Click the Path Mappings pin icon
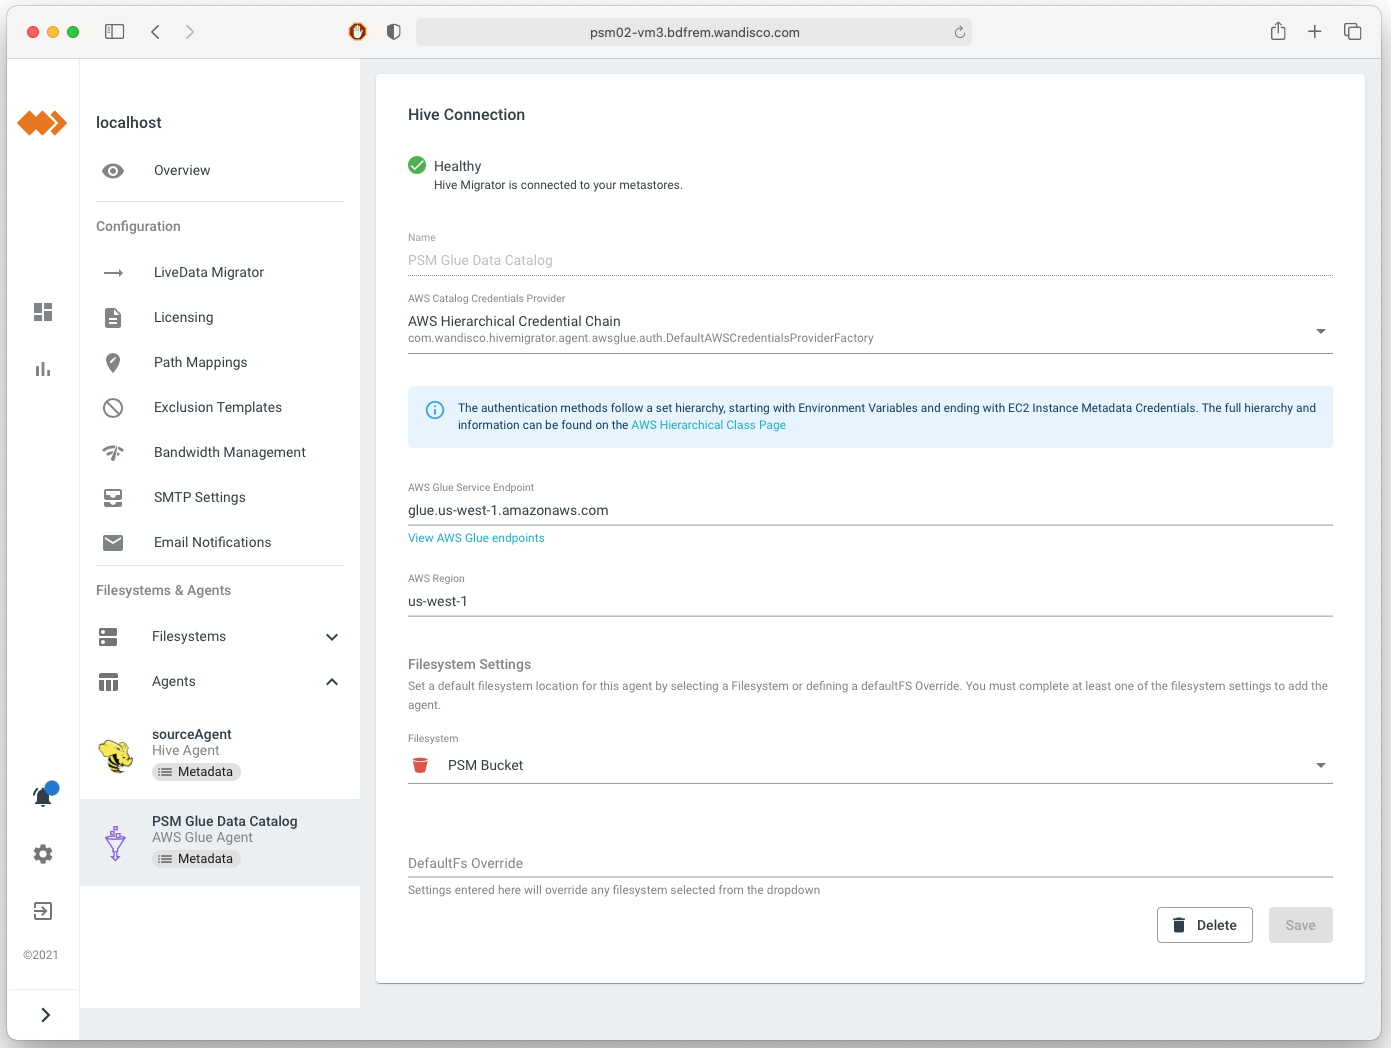 pos(113,363)
